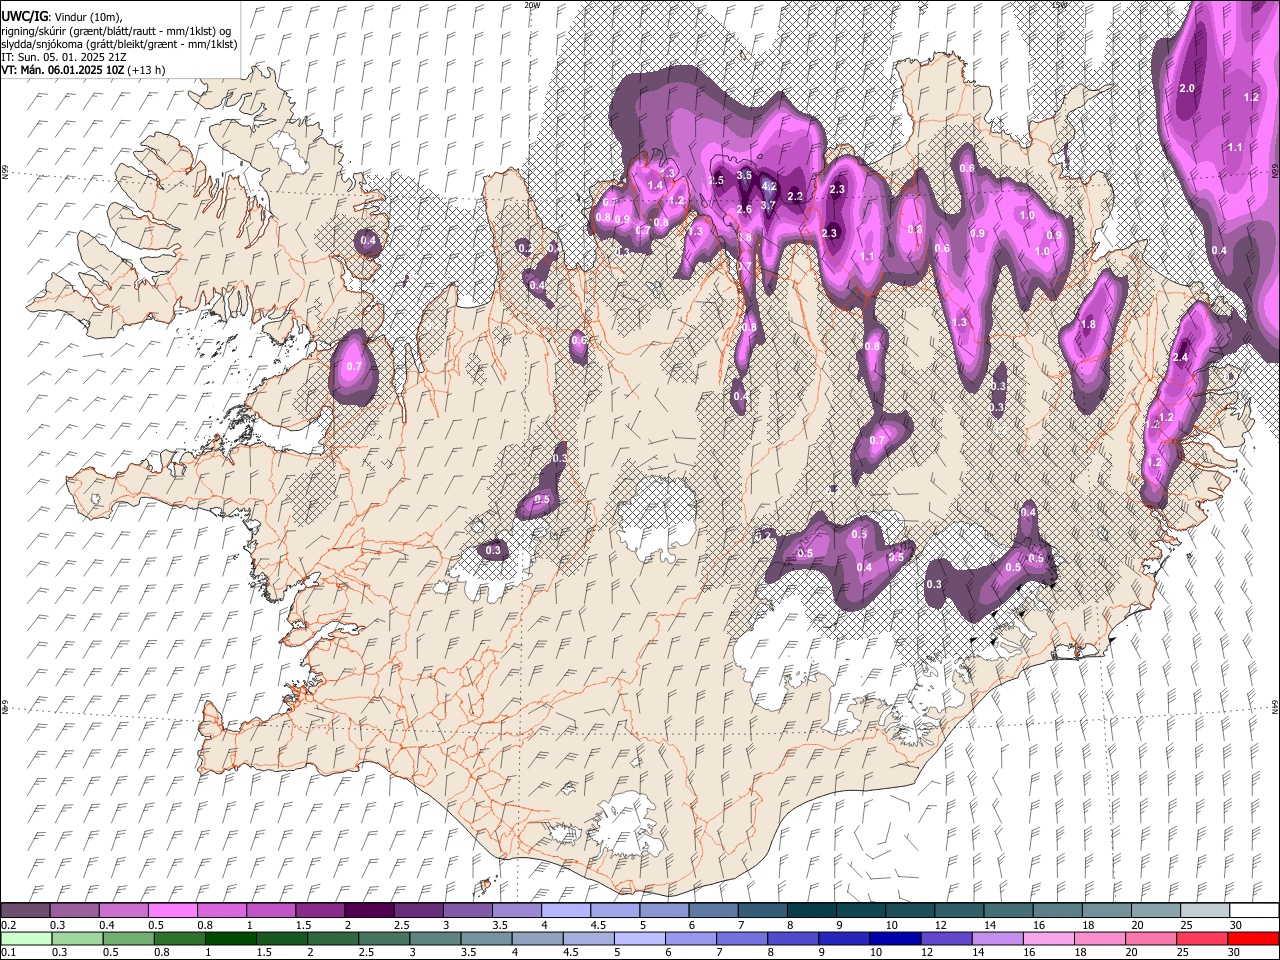The width and height of the screenshot is (1280, 960).
Task: Select the snow legend swatch between 0.5 and 0.8
Action: click(172, 911)
